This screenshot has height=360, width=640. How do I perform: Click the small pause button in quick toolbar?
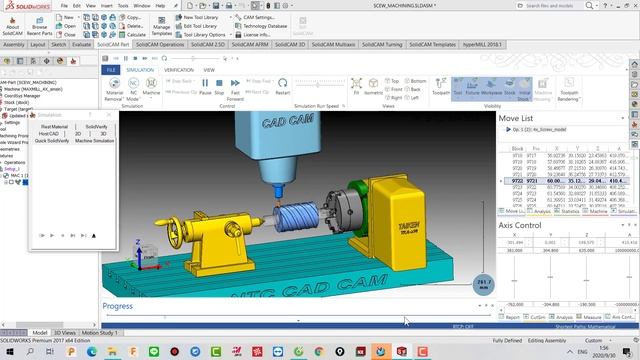click(x=126, y=58)
